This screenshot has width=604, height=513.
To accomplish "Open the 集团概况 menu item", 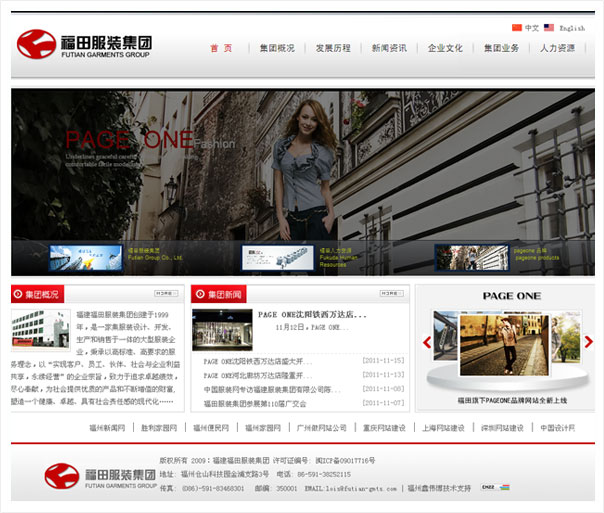I will click(x=277, y=48).
